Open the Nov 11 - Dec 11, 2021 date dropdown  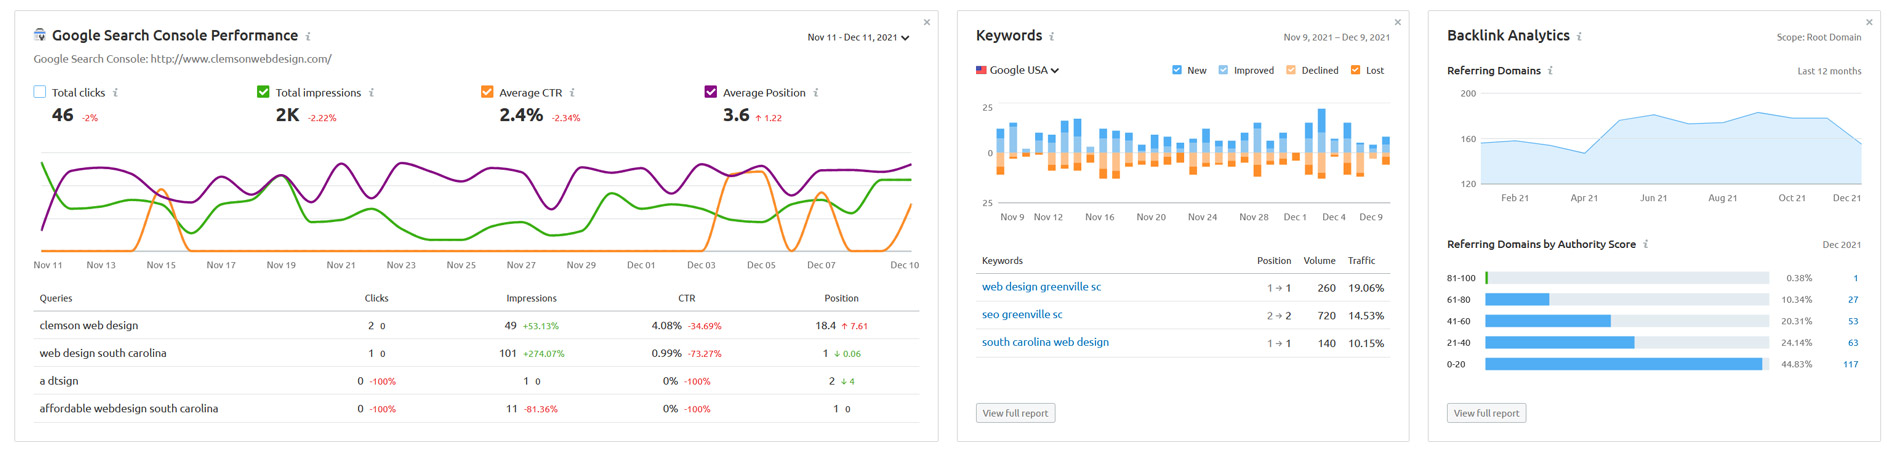(x=858, y=37)
